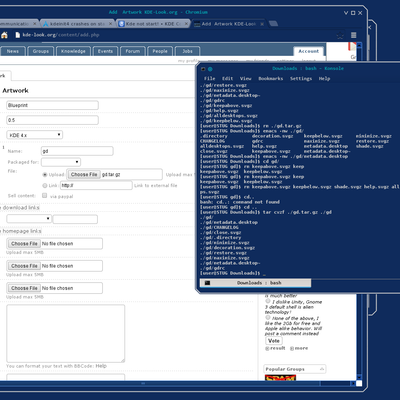Click the new tab button in Chromium

(x=273, y=23)
